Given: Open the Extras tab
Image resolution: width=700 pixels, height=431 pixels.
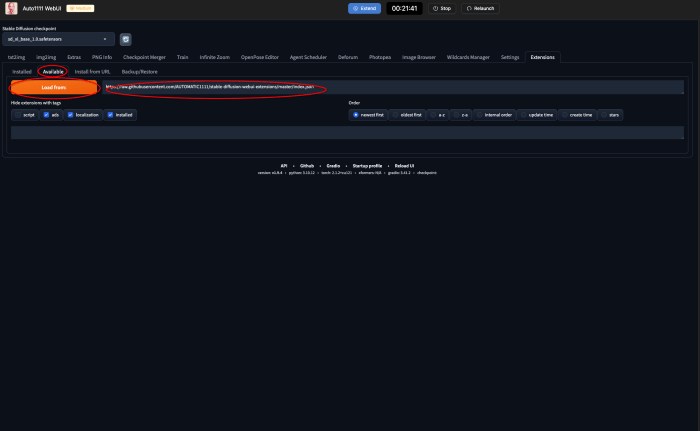Looking at the screenshot, I should [x=74, y=57].
